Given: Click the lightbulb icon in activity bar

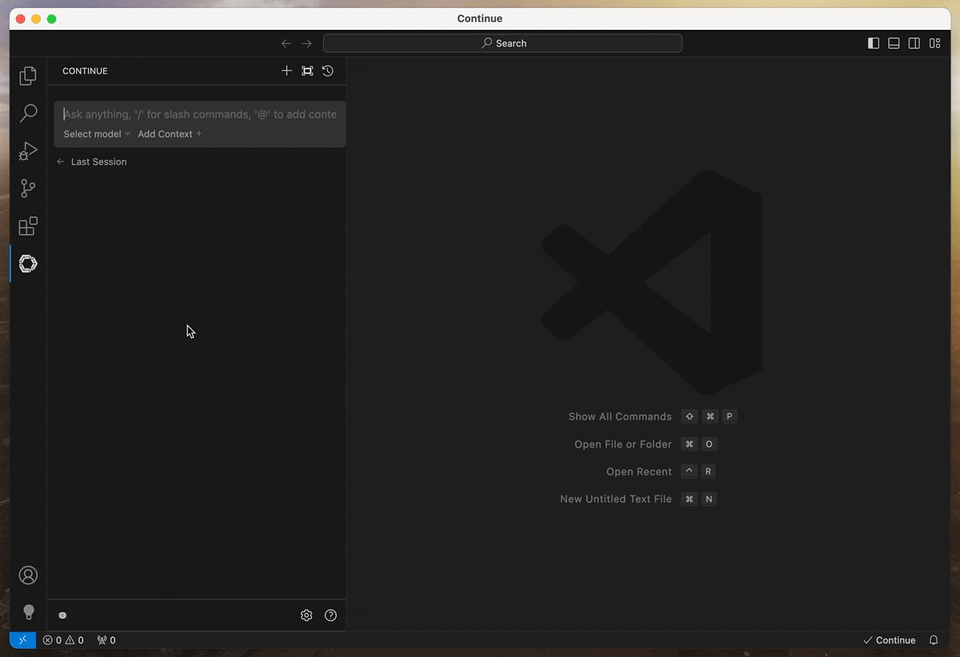Looking at the screenshot, I should [x=28, y=612].
